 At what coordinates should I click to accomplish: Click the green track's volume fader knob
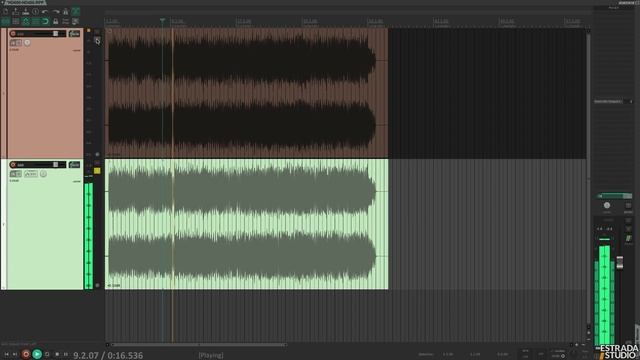point(56,164)
